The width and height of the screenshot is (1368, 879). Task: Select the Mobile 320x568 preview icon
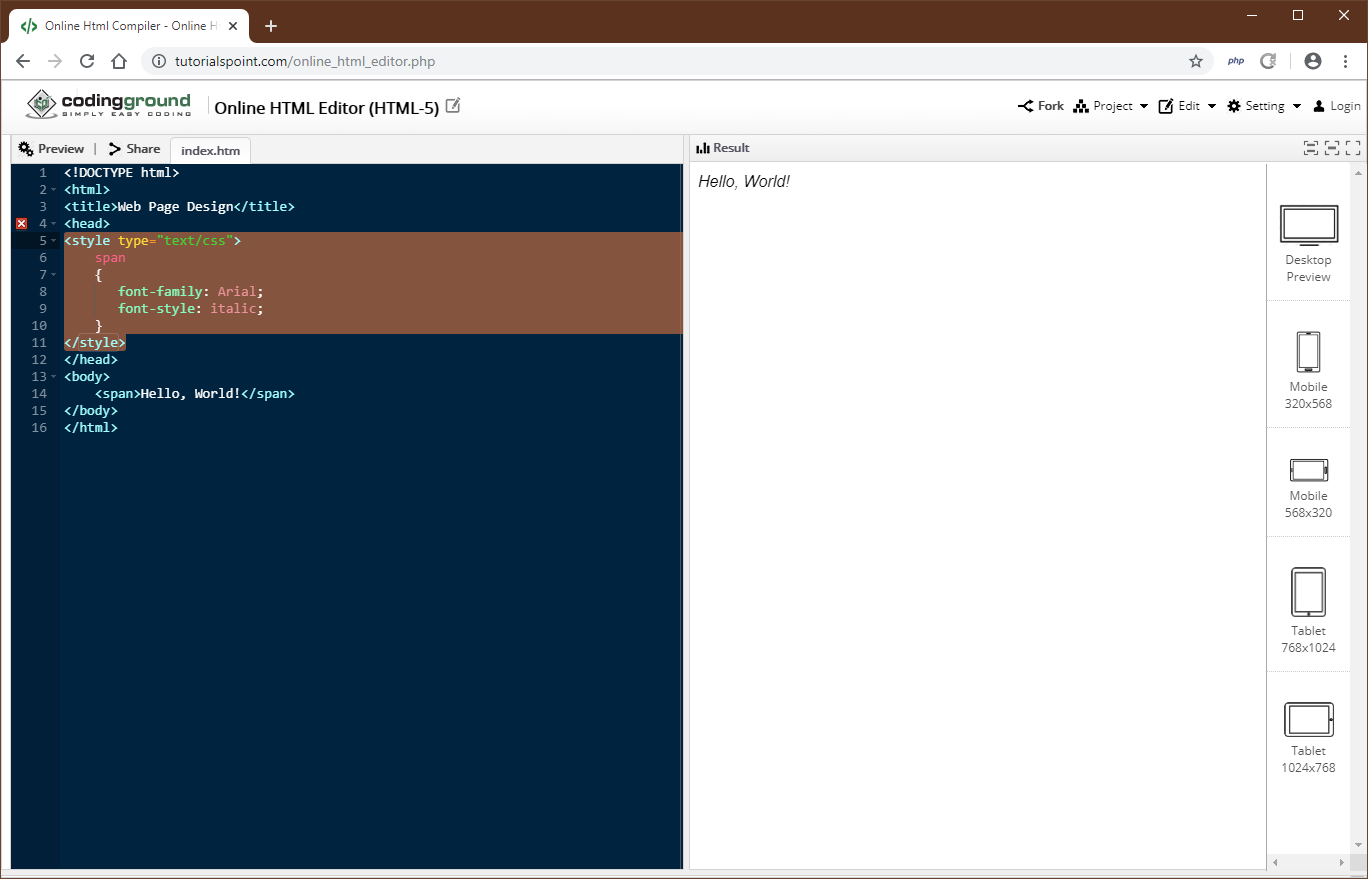[x=1308, y=352]
